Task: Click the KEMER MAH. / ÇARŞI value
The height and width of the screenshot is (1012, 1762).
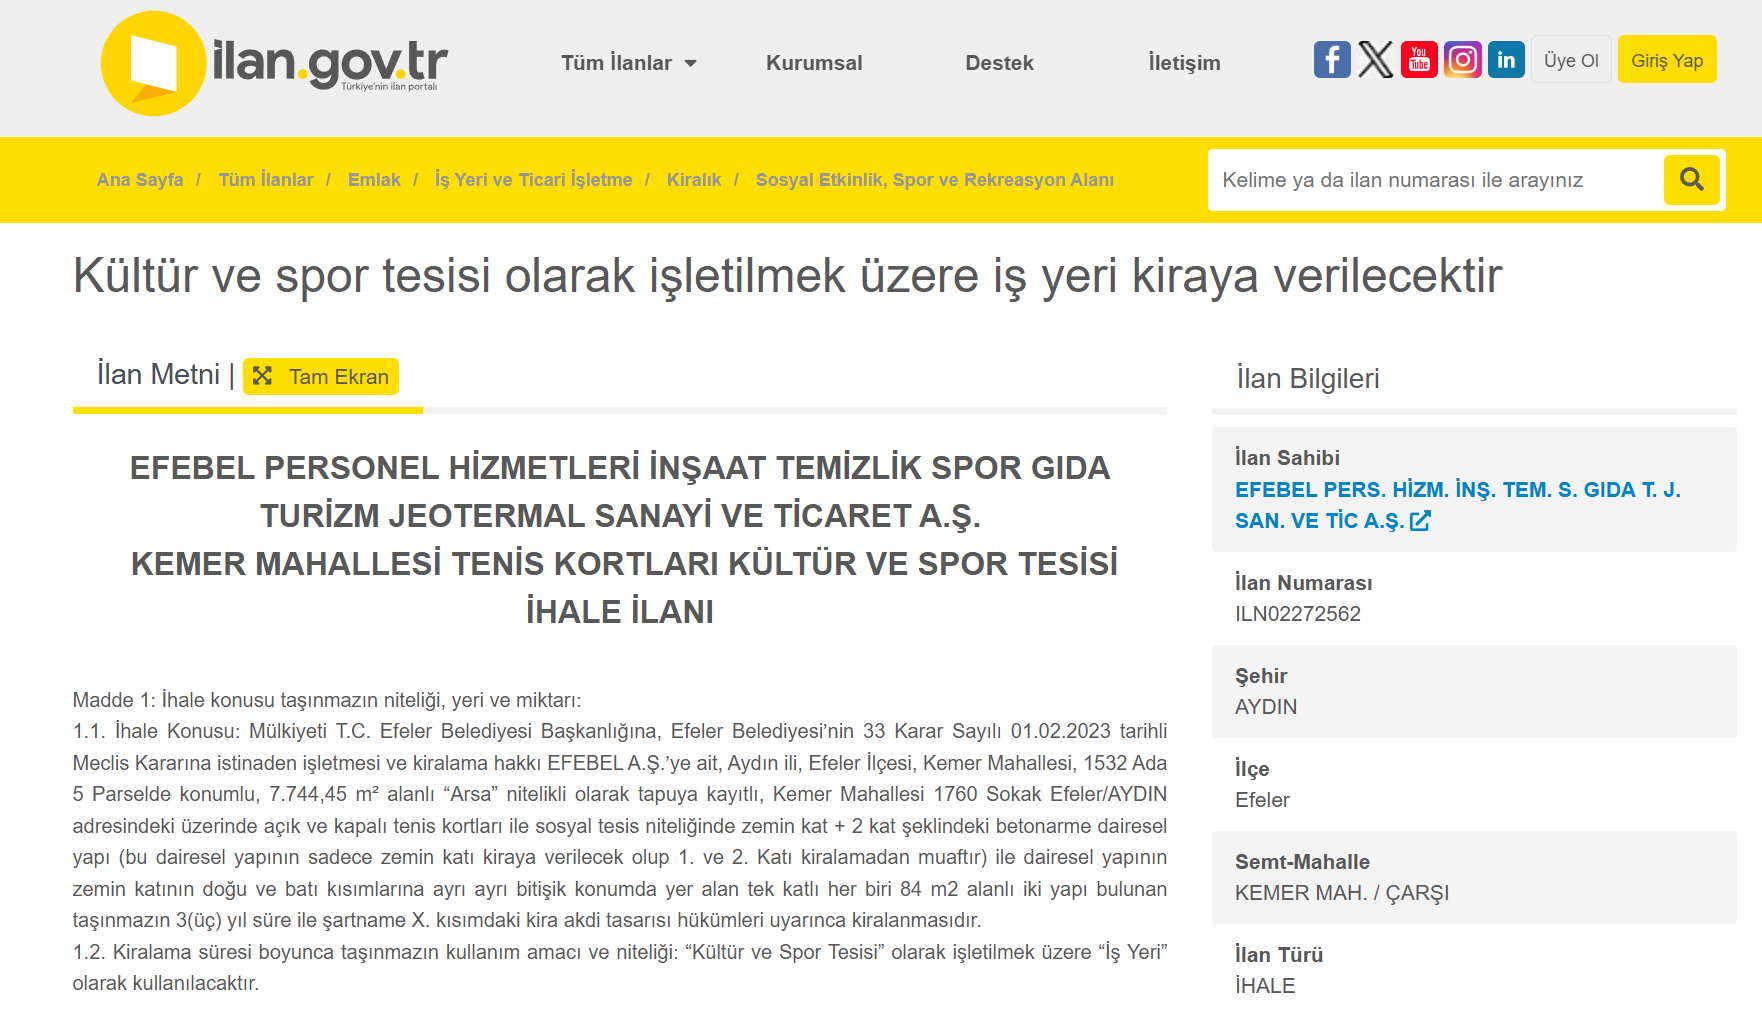Action: (x=1342, y=893)
